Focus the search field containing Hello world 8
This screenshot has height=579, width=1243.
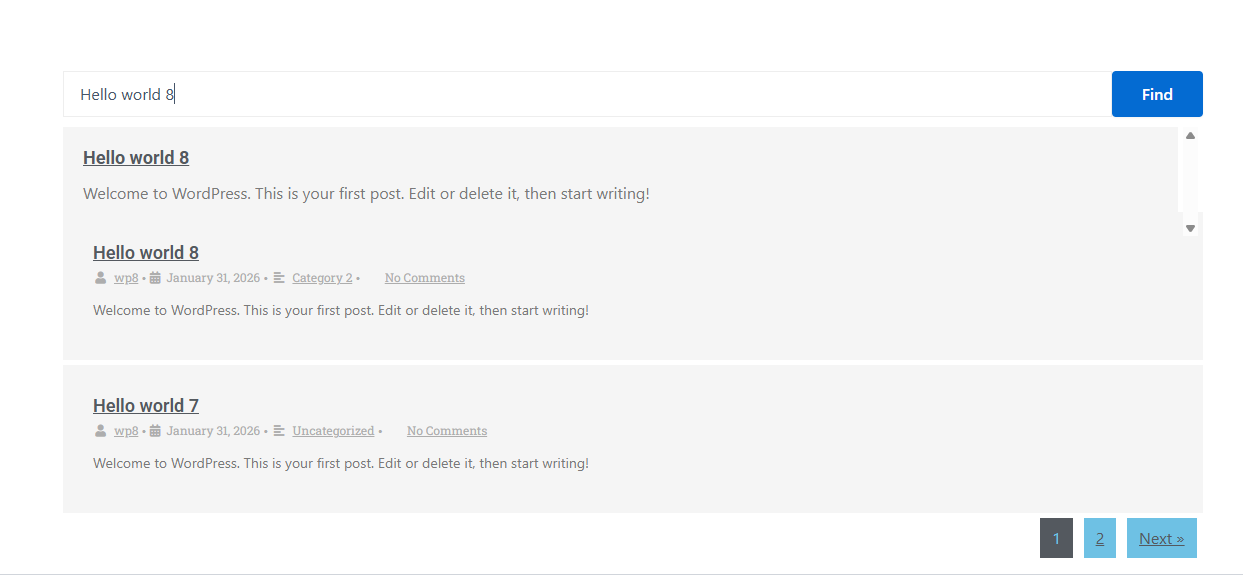pos(586,94)
